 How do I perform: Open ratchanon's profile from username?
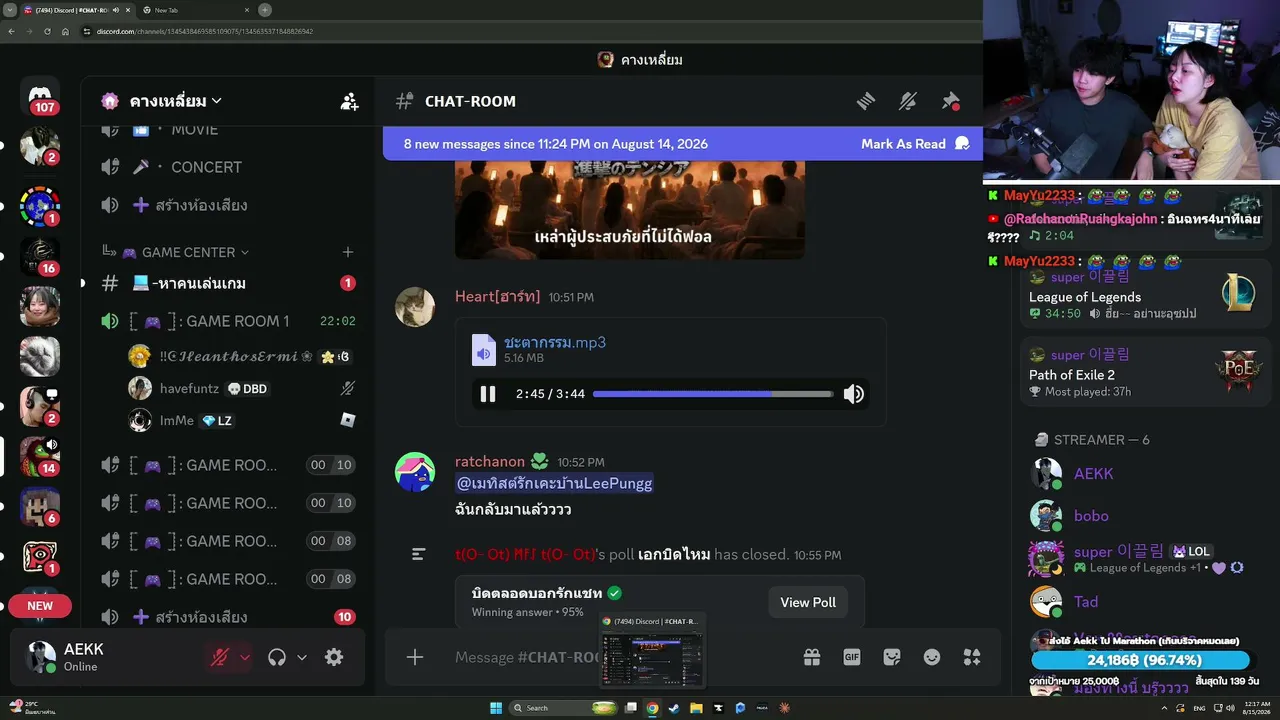[x=490, y=461]
